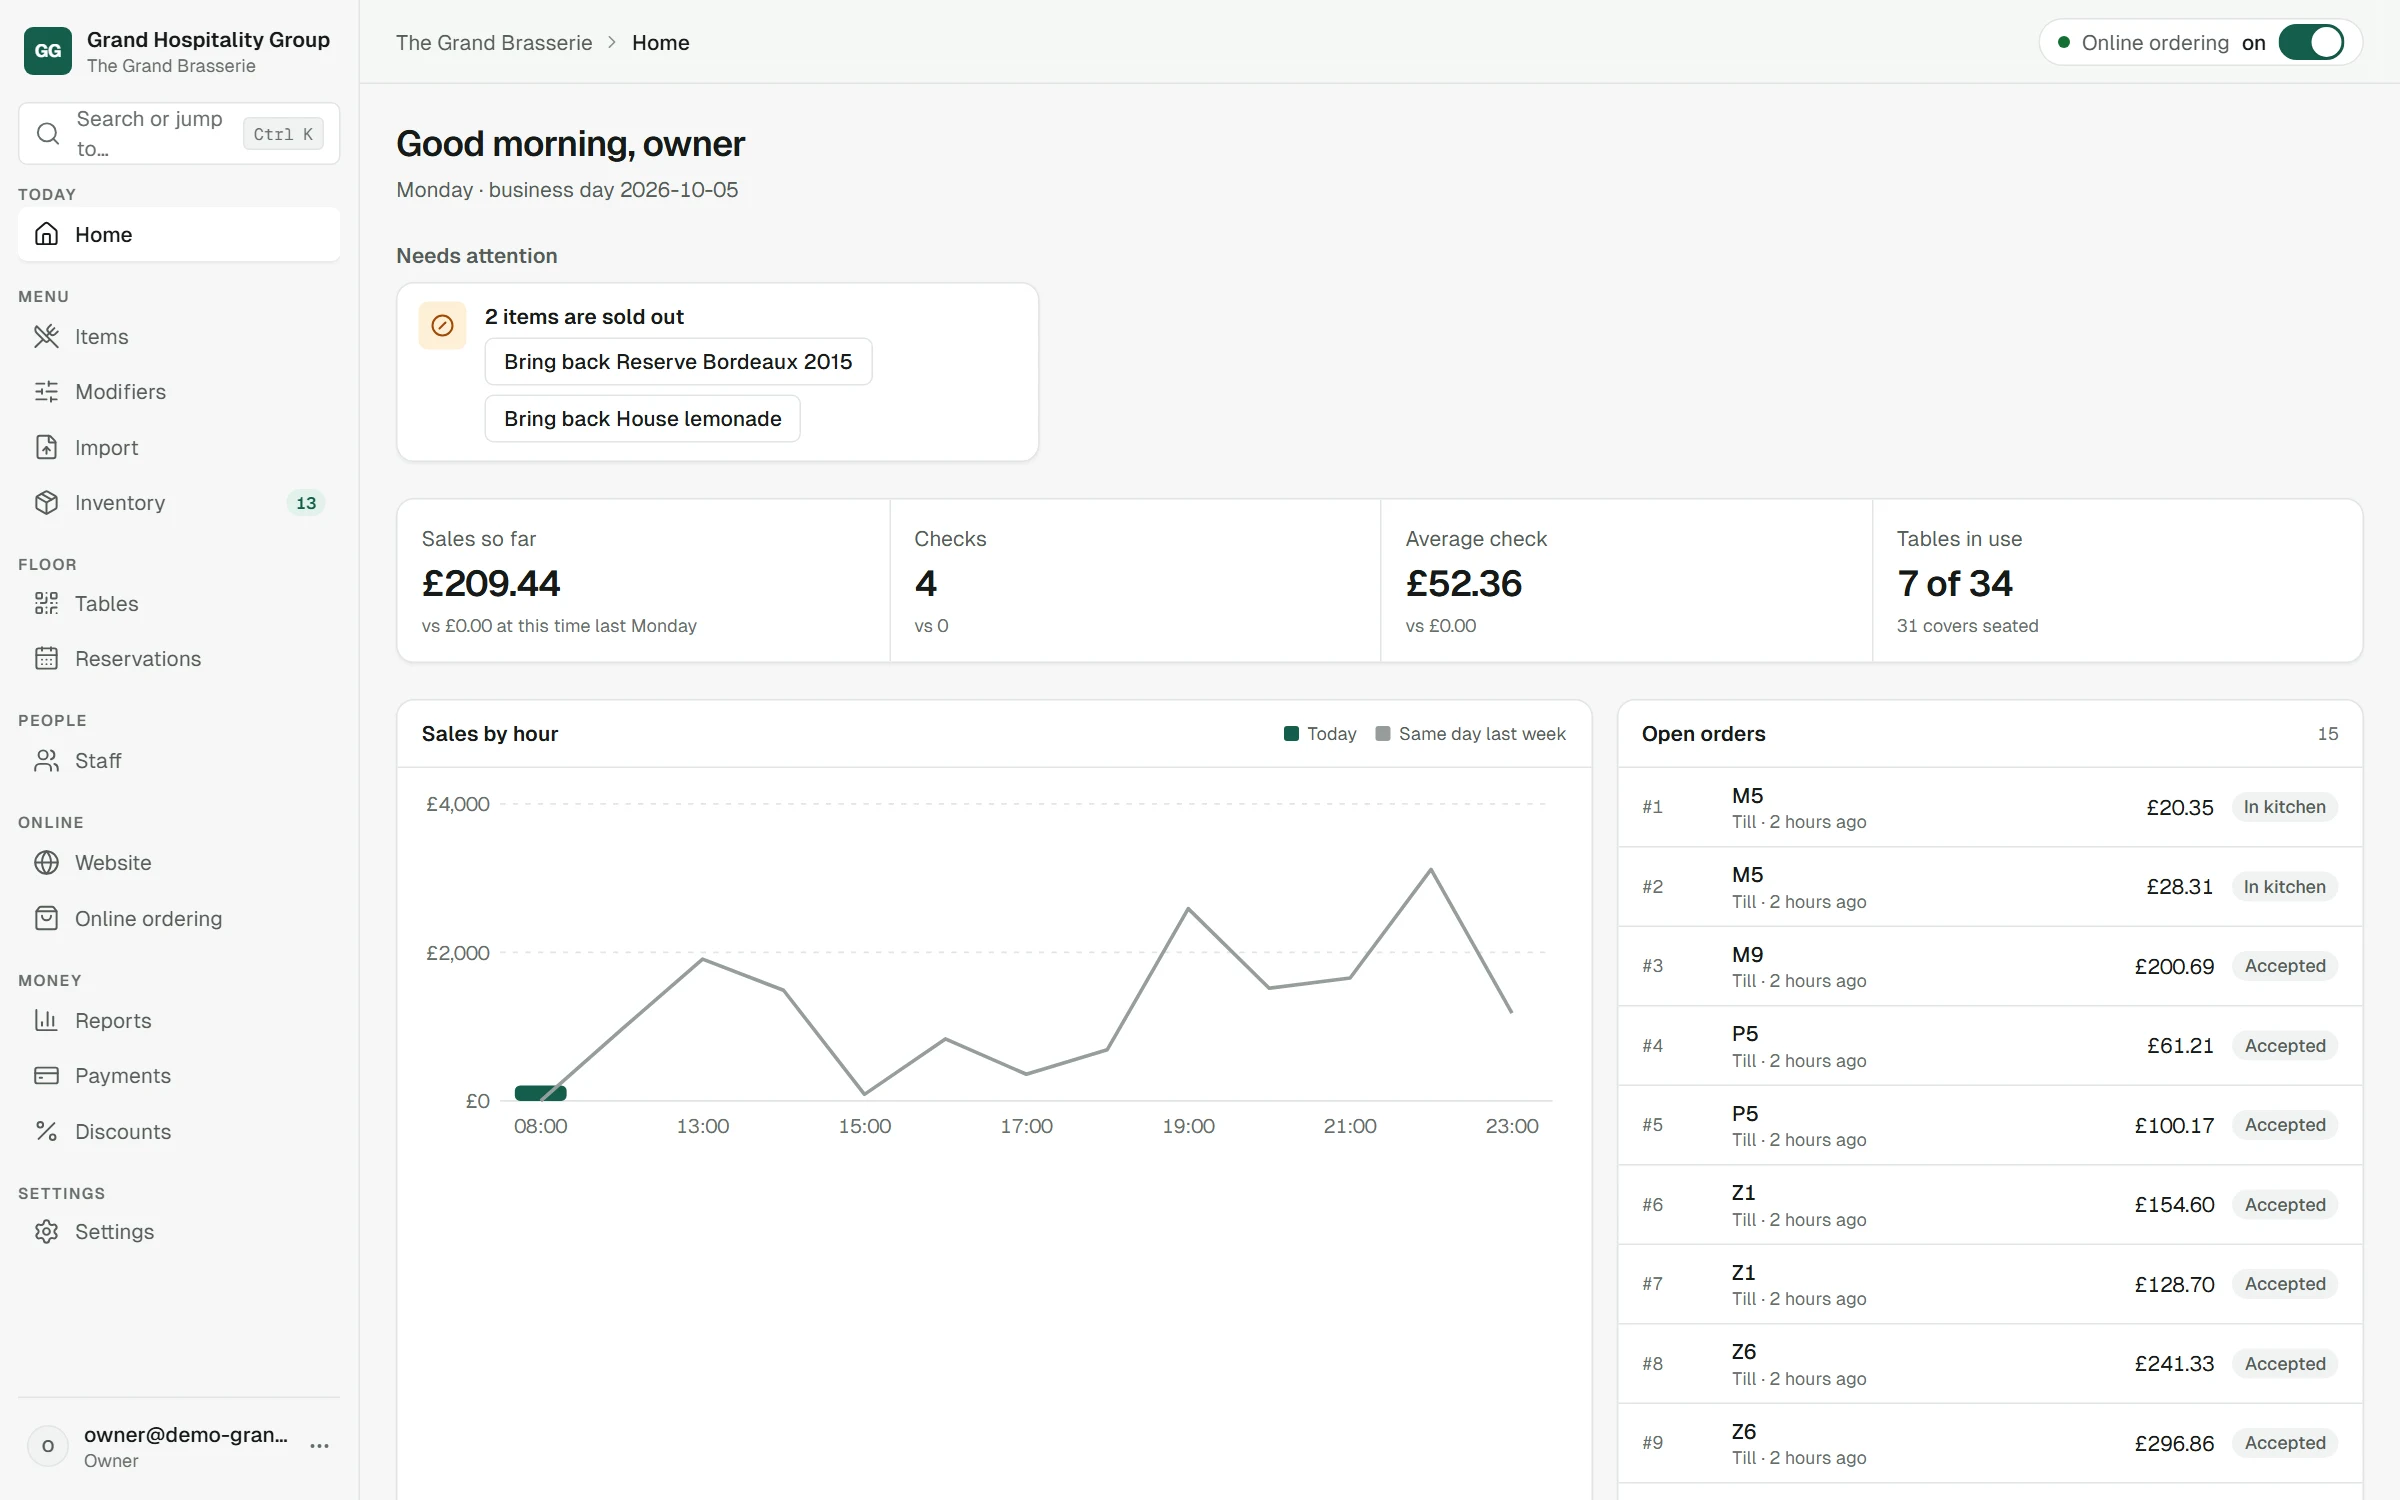This screenshot has width=2400, height=1500.
Task: Click the Payments card icon
Action: pyautogui.click(x=47, y=1075)
